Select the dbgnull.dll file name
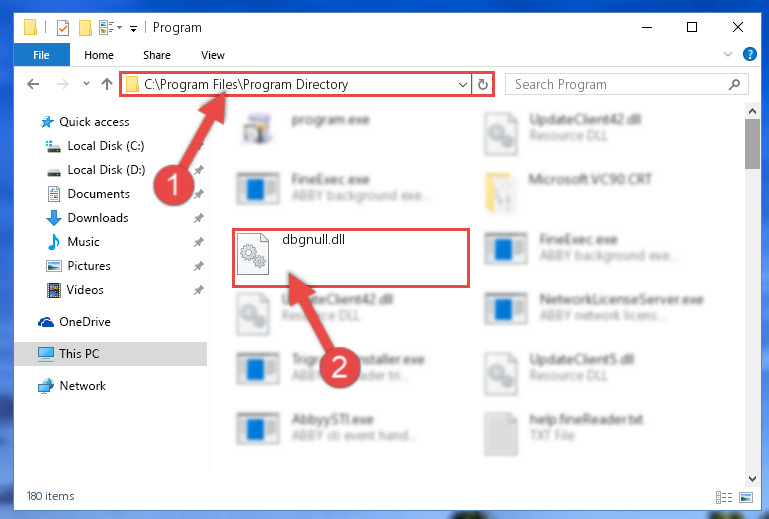 point(313,239)
